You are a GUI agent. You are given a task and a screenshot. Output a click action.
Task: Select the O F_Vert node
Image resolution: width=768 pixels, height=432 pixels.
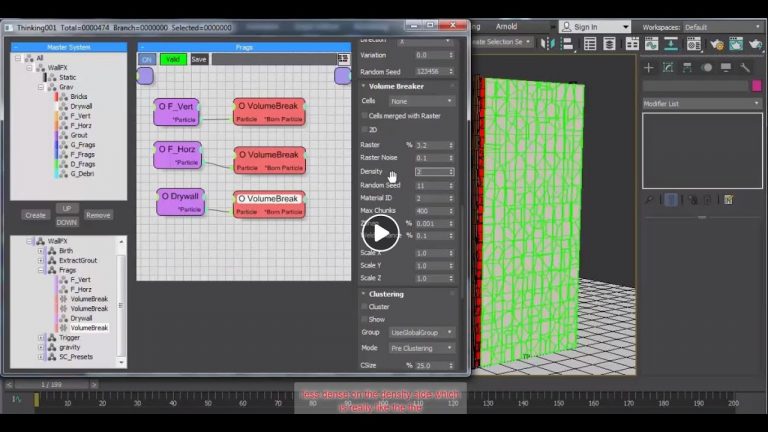pos(176,112)
